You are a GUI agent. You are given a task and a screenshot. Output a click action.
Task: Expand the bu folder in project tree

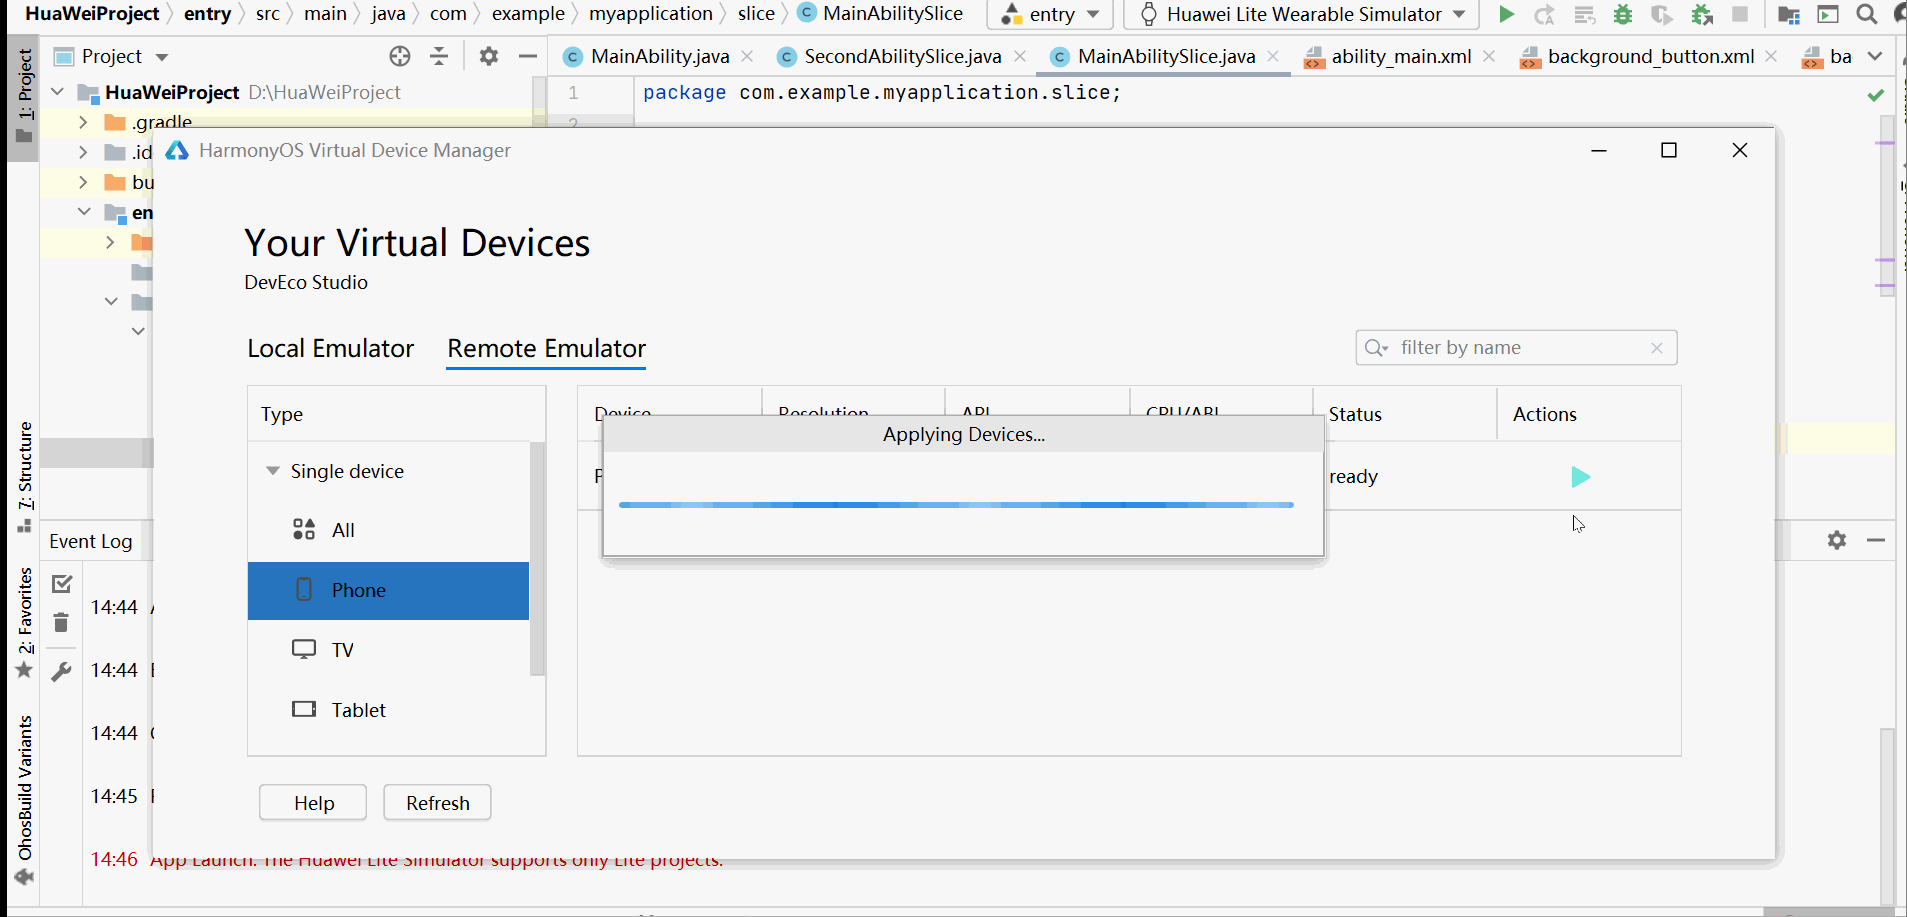pos(83,182)
